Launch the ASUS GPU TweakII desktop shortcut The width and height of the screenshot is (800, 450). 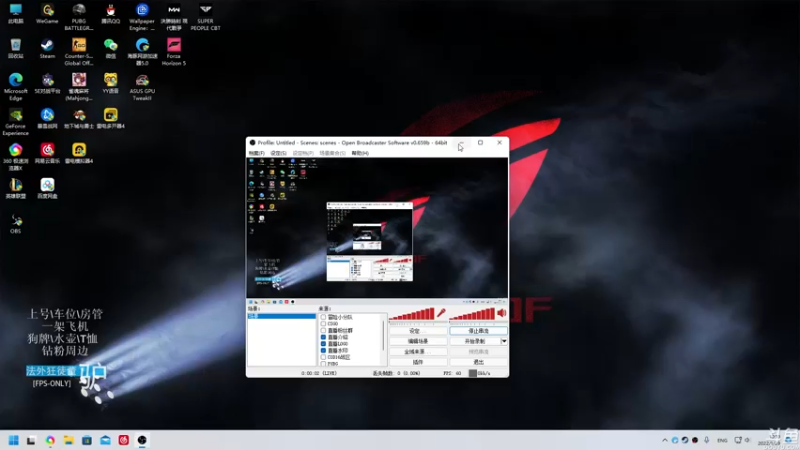pos(142,87)
